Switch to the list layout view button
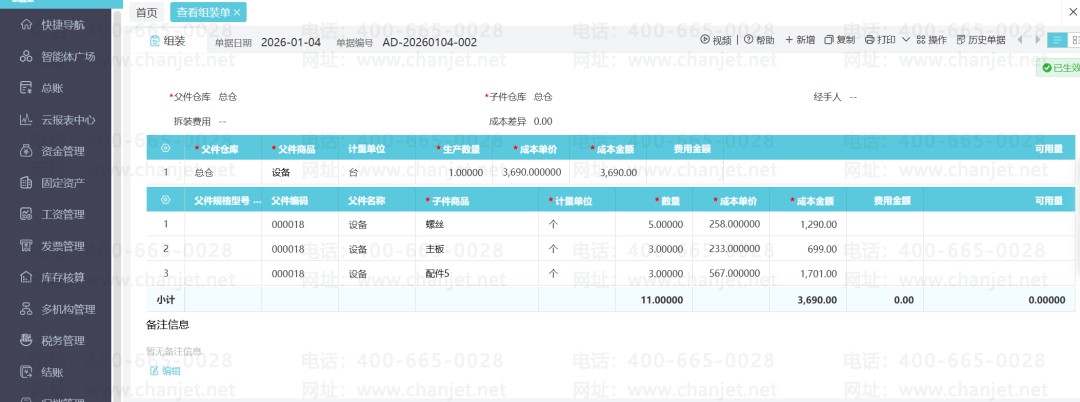 coord(1057,41)
